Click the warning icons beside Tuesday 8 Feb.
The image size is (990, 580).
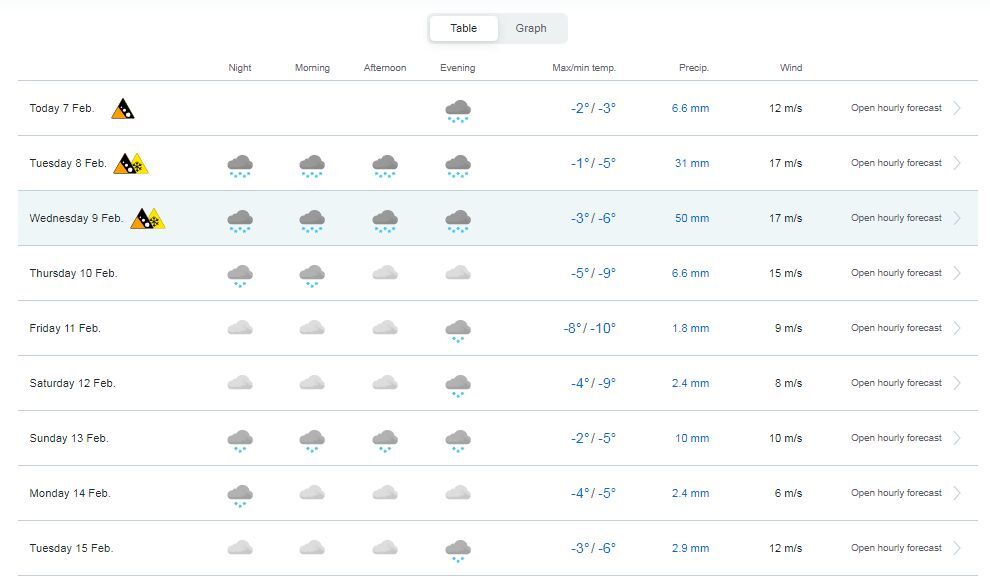coord(130,164)
